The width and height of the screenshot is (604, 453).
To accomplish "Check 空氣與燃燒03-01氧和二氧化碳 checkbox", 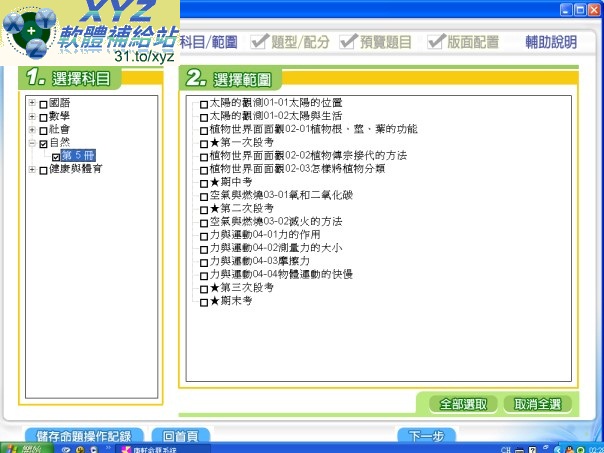I will (204, 197).
